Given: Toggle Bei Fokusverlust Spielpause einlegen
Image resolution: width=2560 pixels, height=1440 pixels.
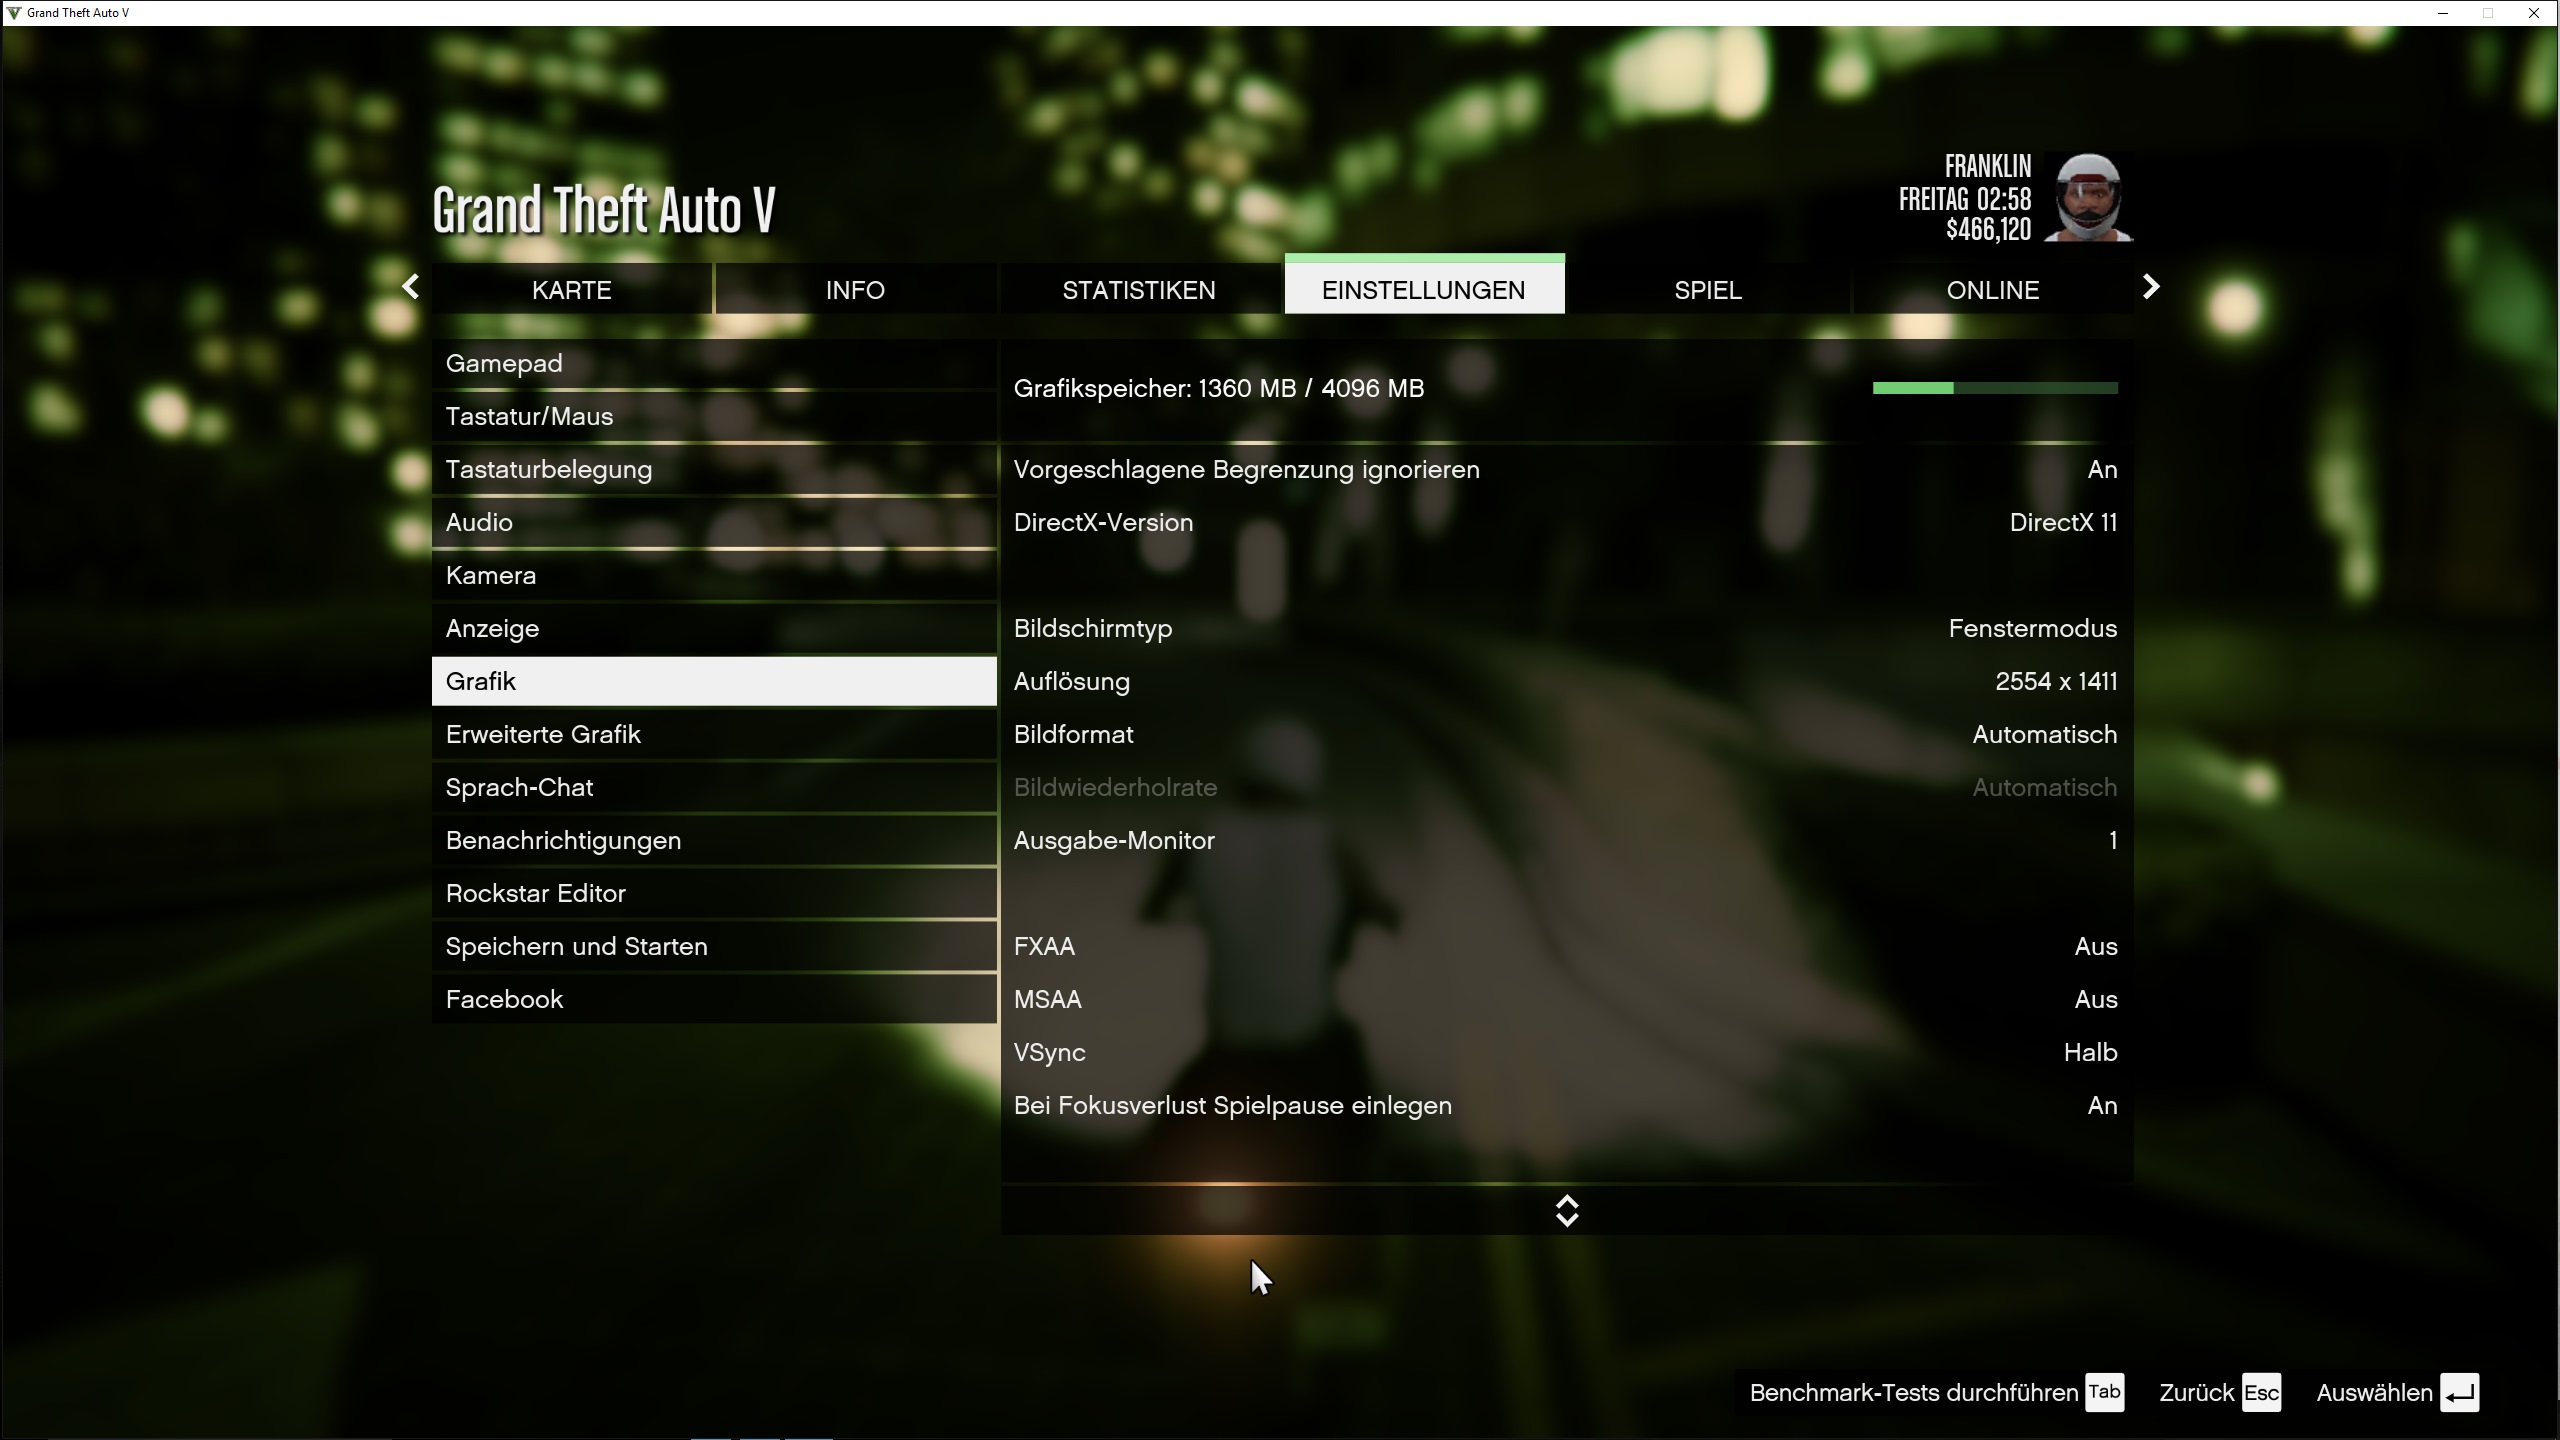Looking at the screenshot, I should tap(1567, 1105).
